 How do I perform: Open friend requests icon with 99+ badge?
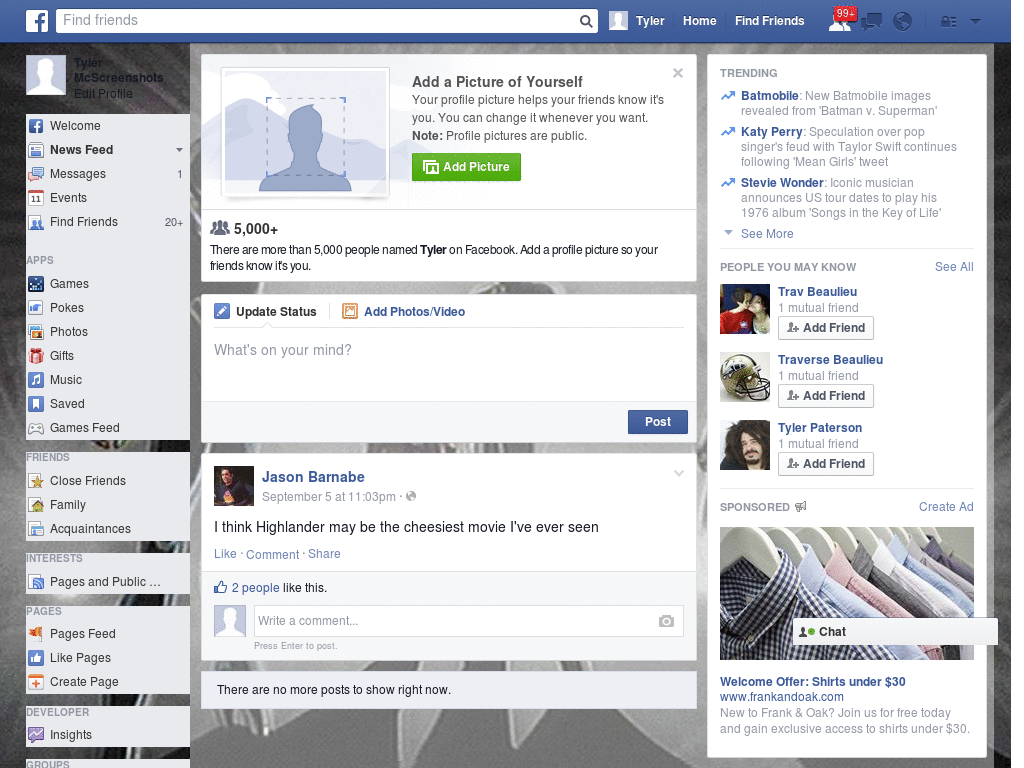840,21
